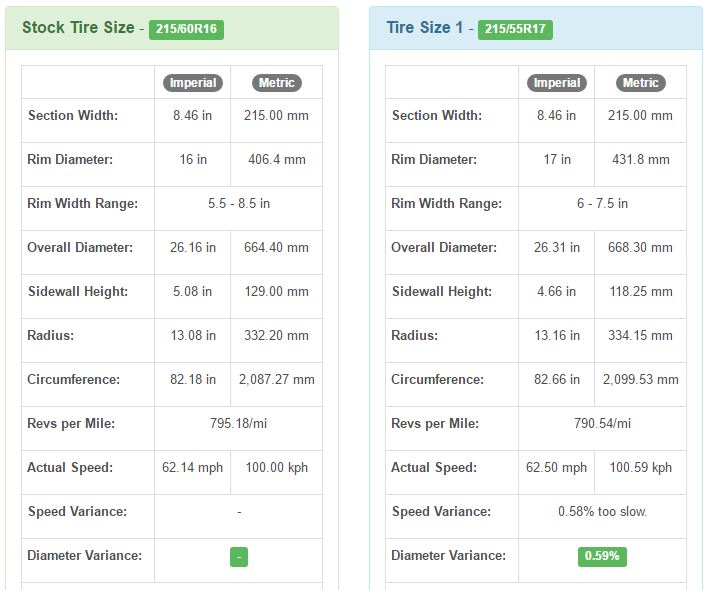Click the 6 - 7.5 in rim width range
Image resolution: width=708 pixels, height=590 pixels.
[x=602, y=204]
